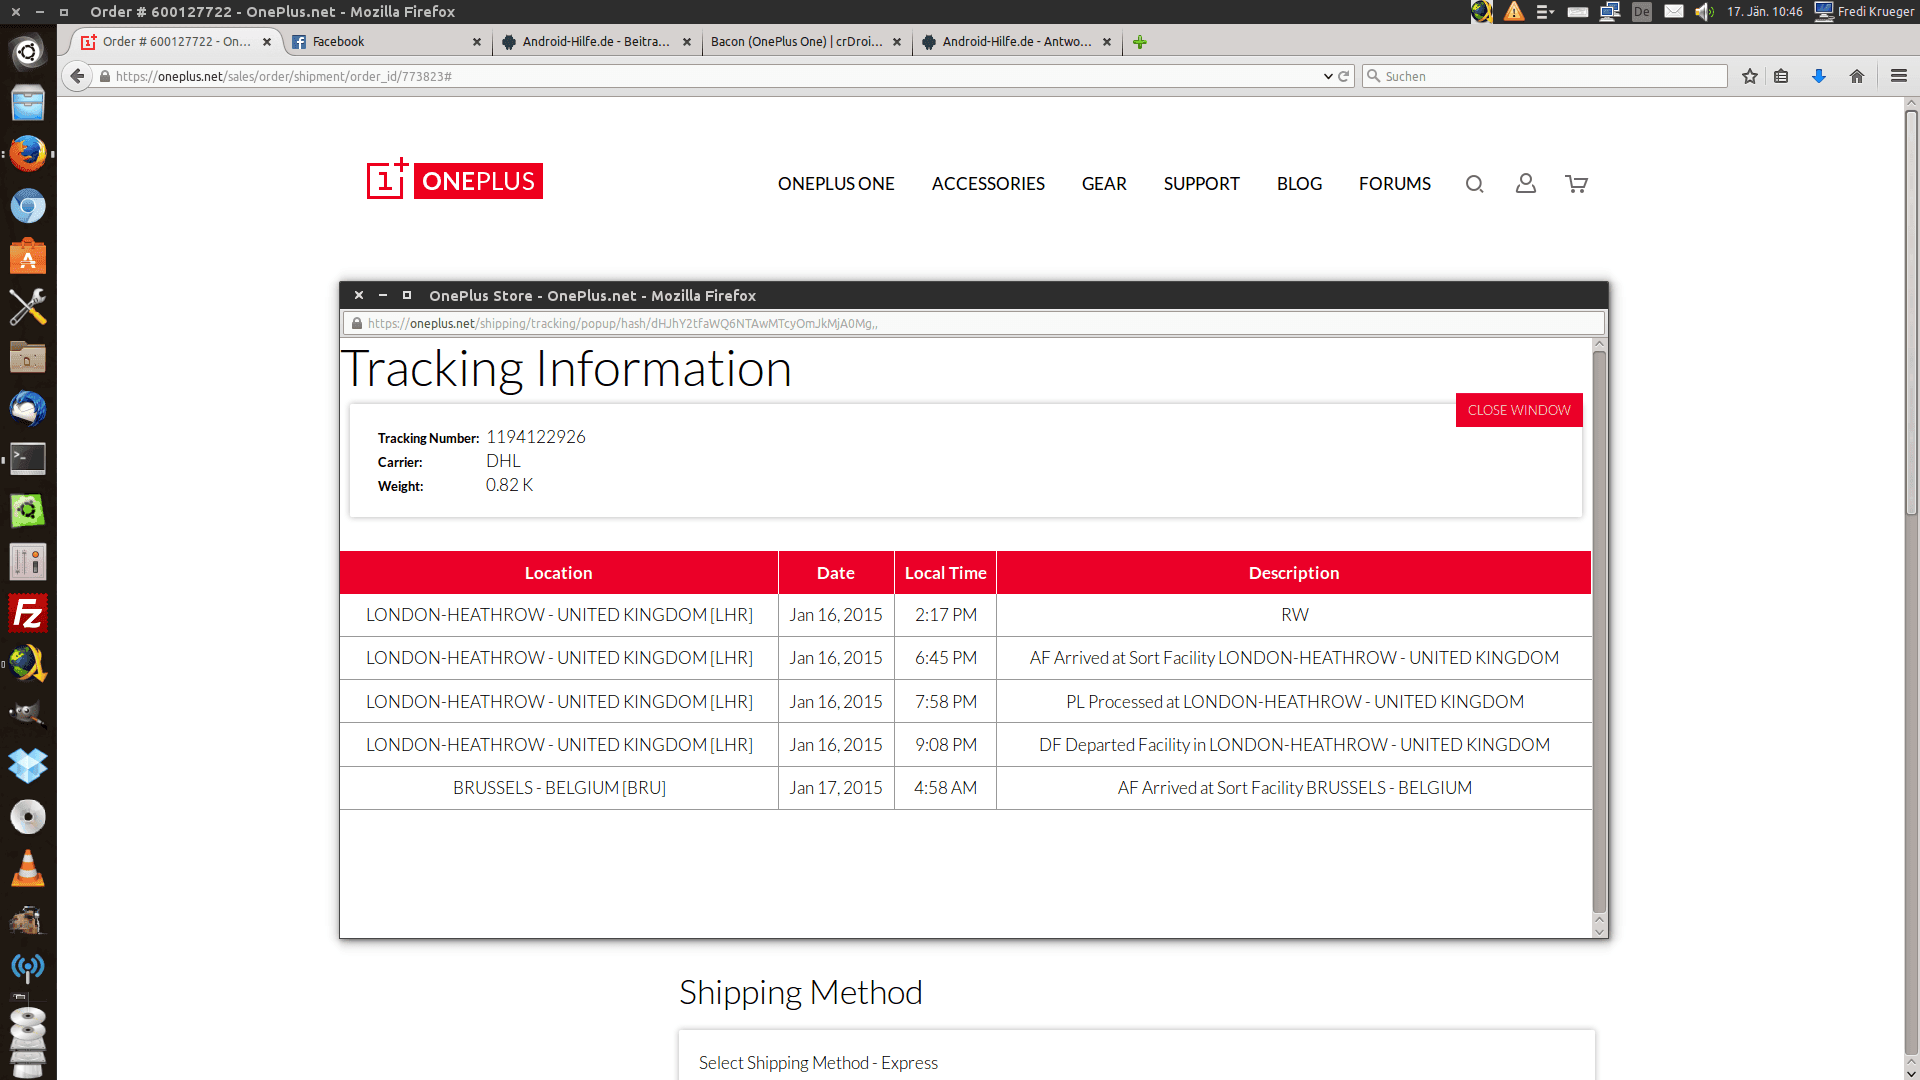Switch to the Facebook tab
1920x1080 pixels.
coord(386,42)
